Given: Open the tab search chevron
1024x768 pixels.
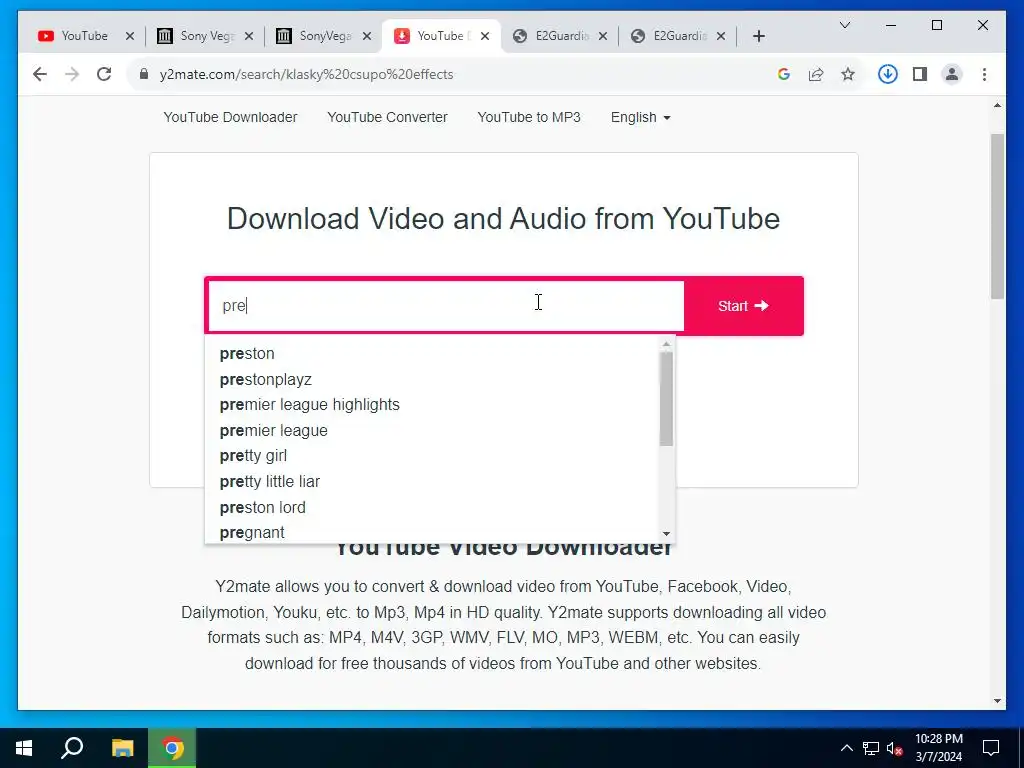Looking at the screenshot, I should click(x=844, y=25).
